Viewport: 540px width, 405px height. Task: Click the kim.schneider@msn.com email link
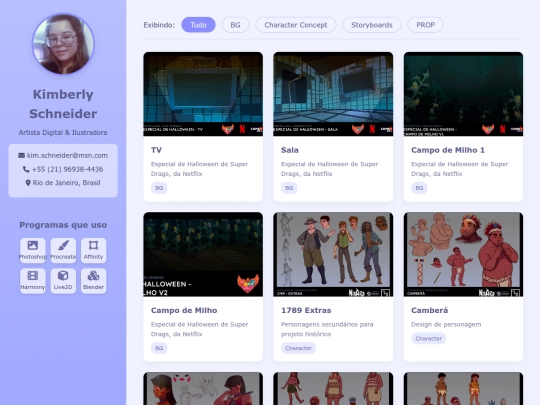click(67, 155)
